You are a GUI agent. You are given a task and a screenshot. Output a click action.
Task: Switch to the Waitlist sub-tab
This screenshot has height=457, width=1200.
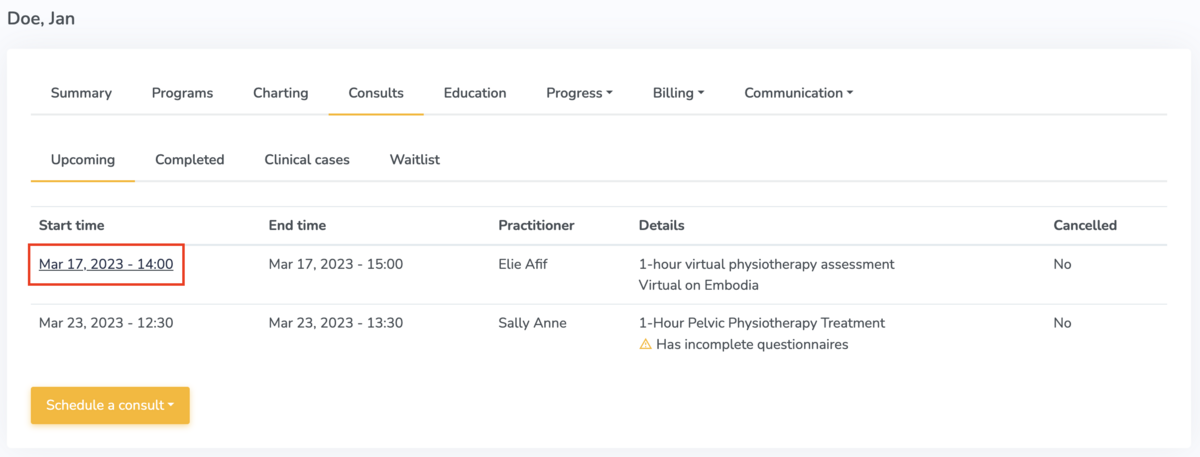pyautogui.click(x=415, y=160)
